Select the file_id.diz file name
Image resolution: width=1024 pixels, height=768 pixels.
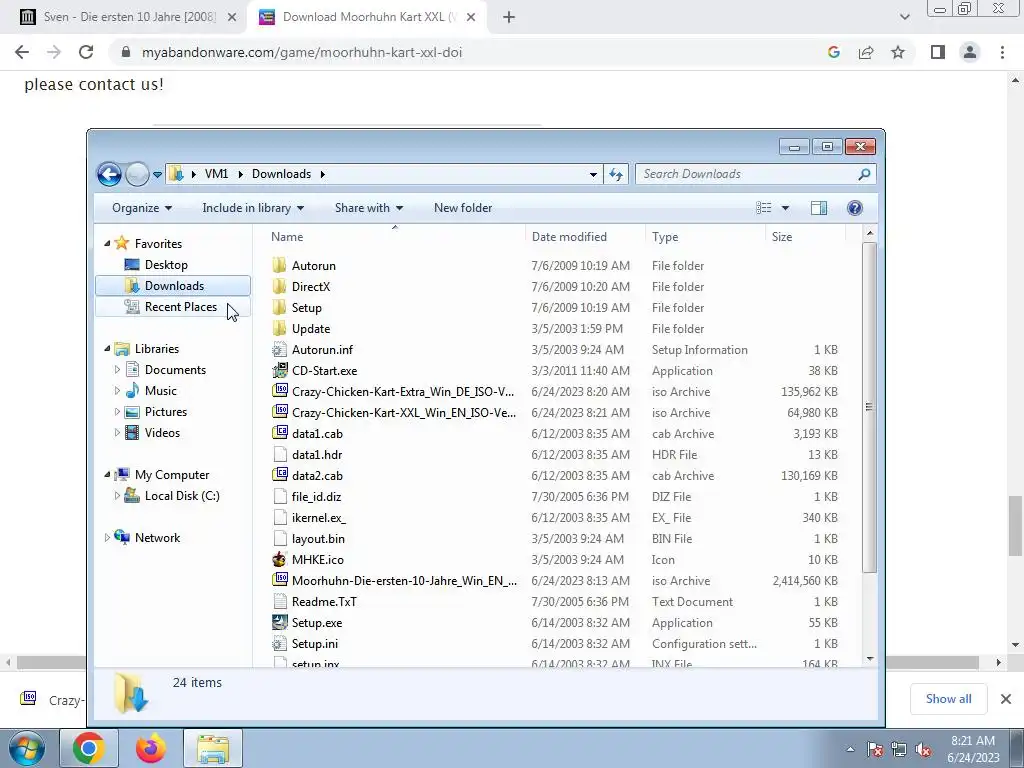(x=316, y=496)
